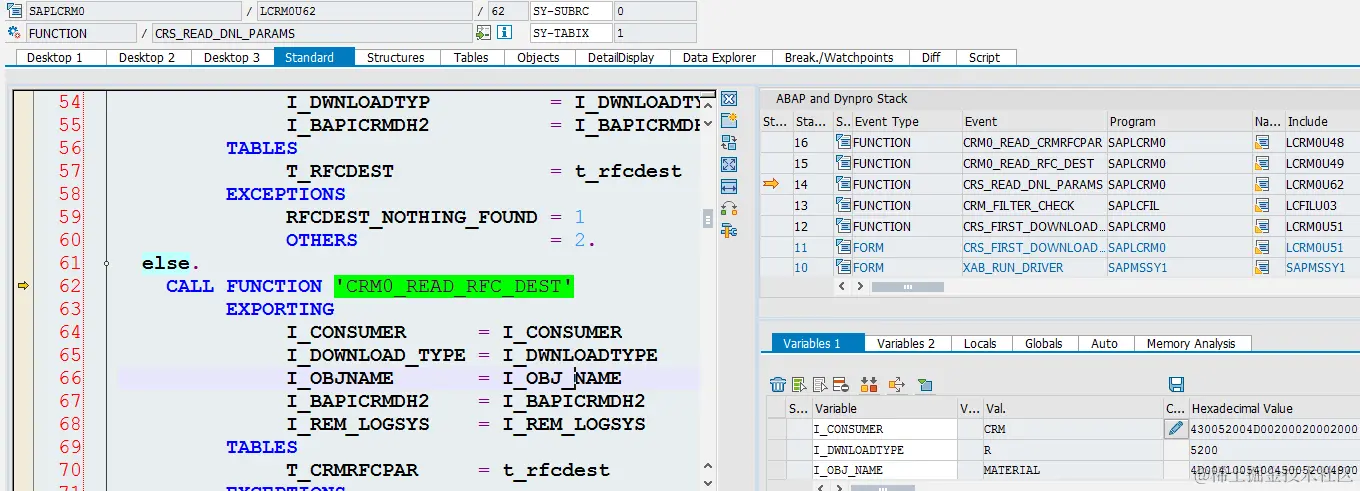The height and width of the screenshot is (491, 1360).
Task: Switch to the Variables 2 tab
Action: click(906, 343)
